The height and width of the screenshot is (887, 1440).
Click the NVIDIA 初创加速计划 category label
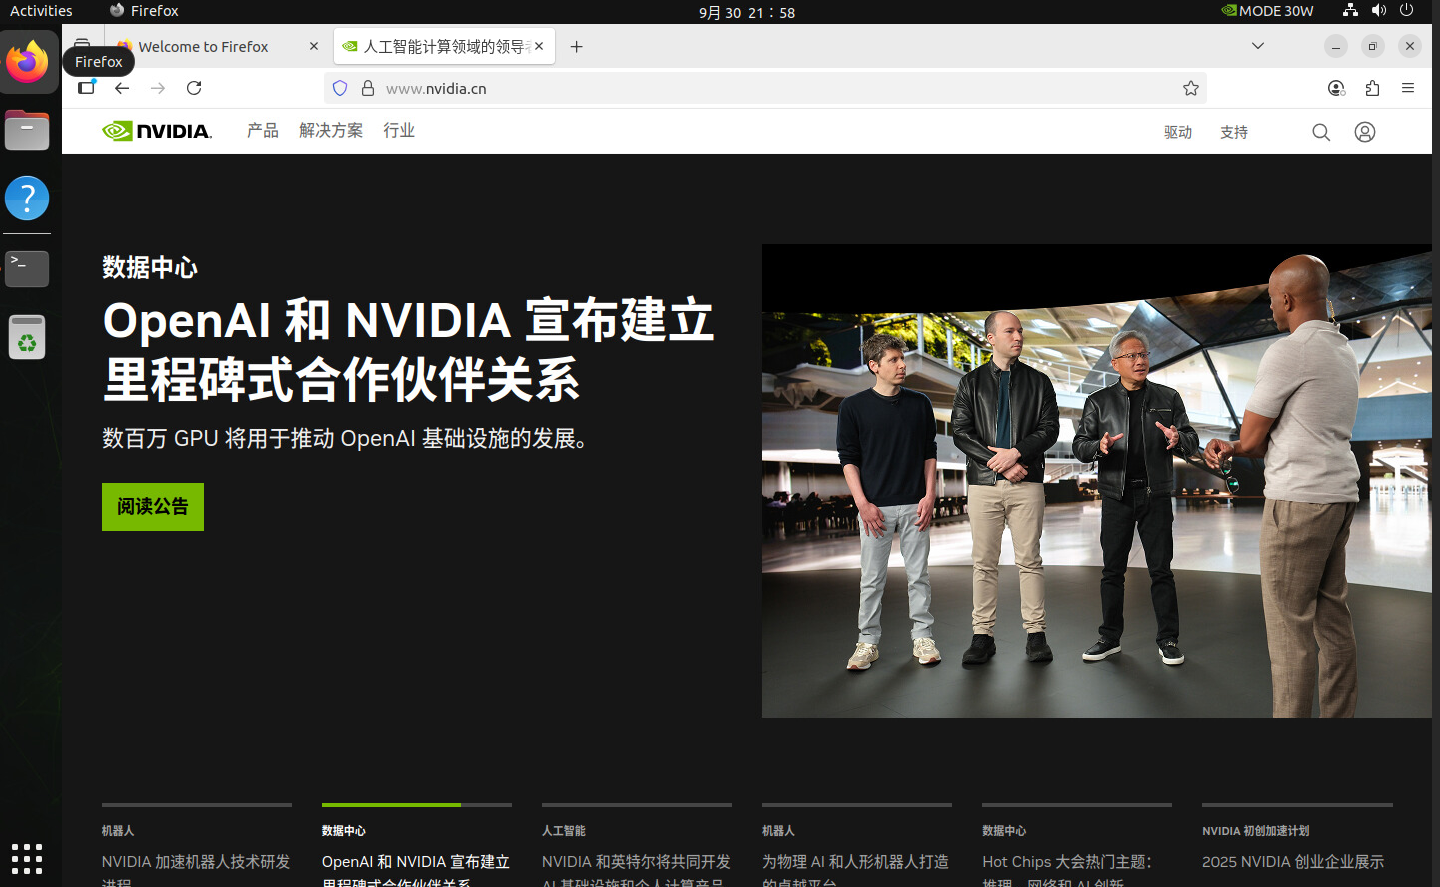coord(1255,831)
